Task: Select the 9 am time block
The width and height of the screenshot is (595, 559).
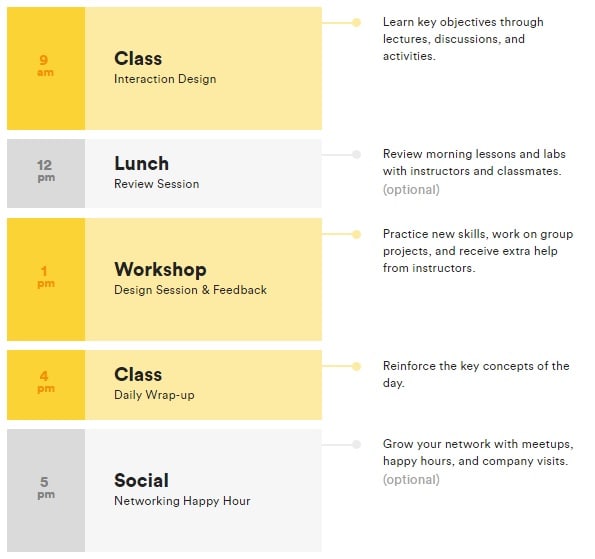Action: pyautogui.click(x=46, y=68)
